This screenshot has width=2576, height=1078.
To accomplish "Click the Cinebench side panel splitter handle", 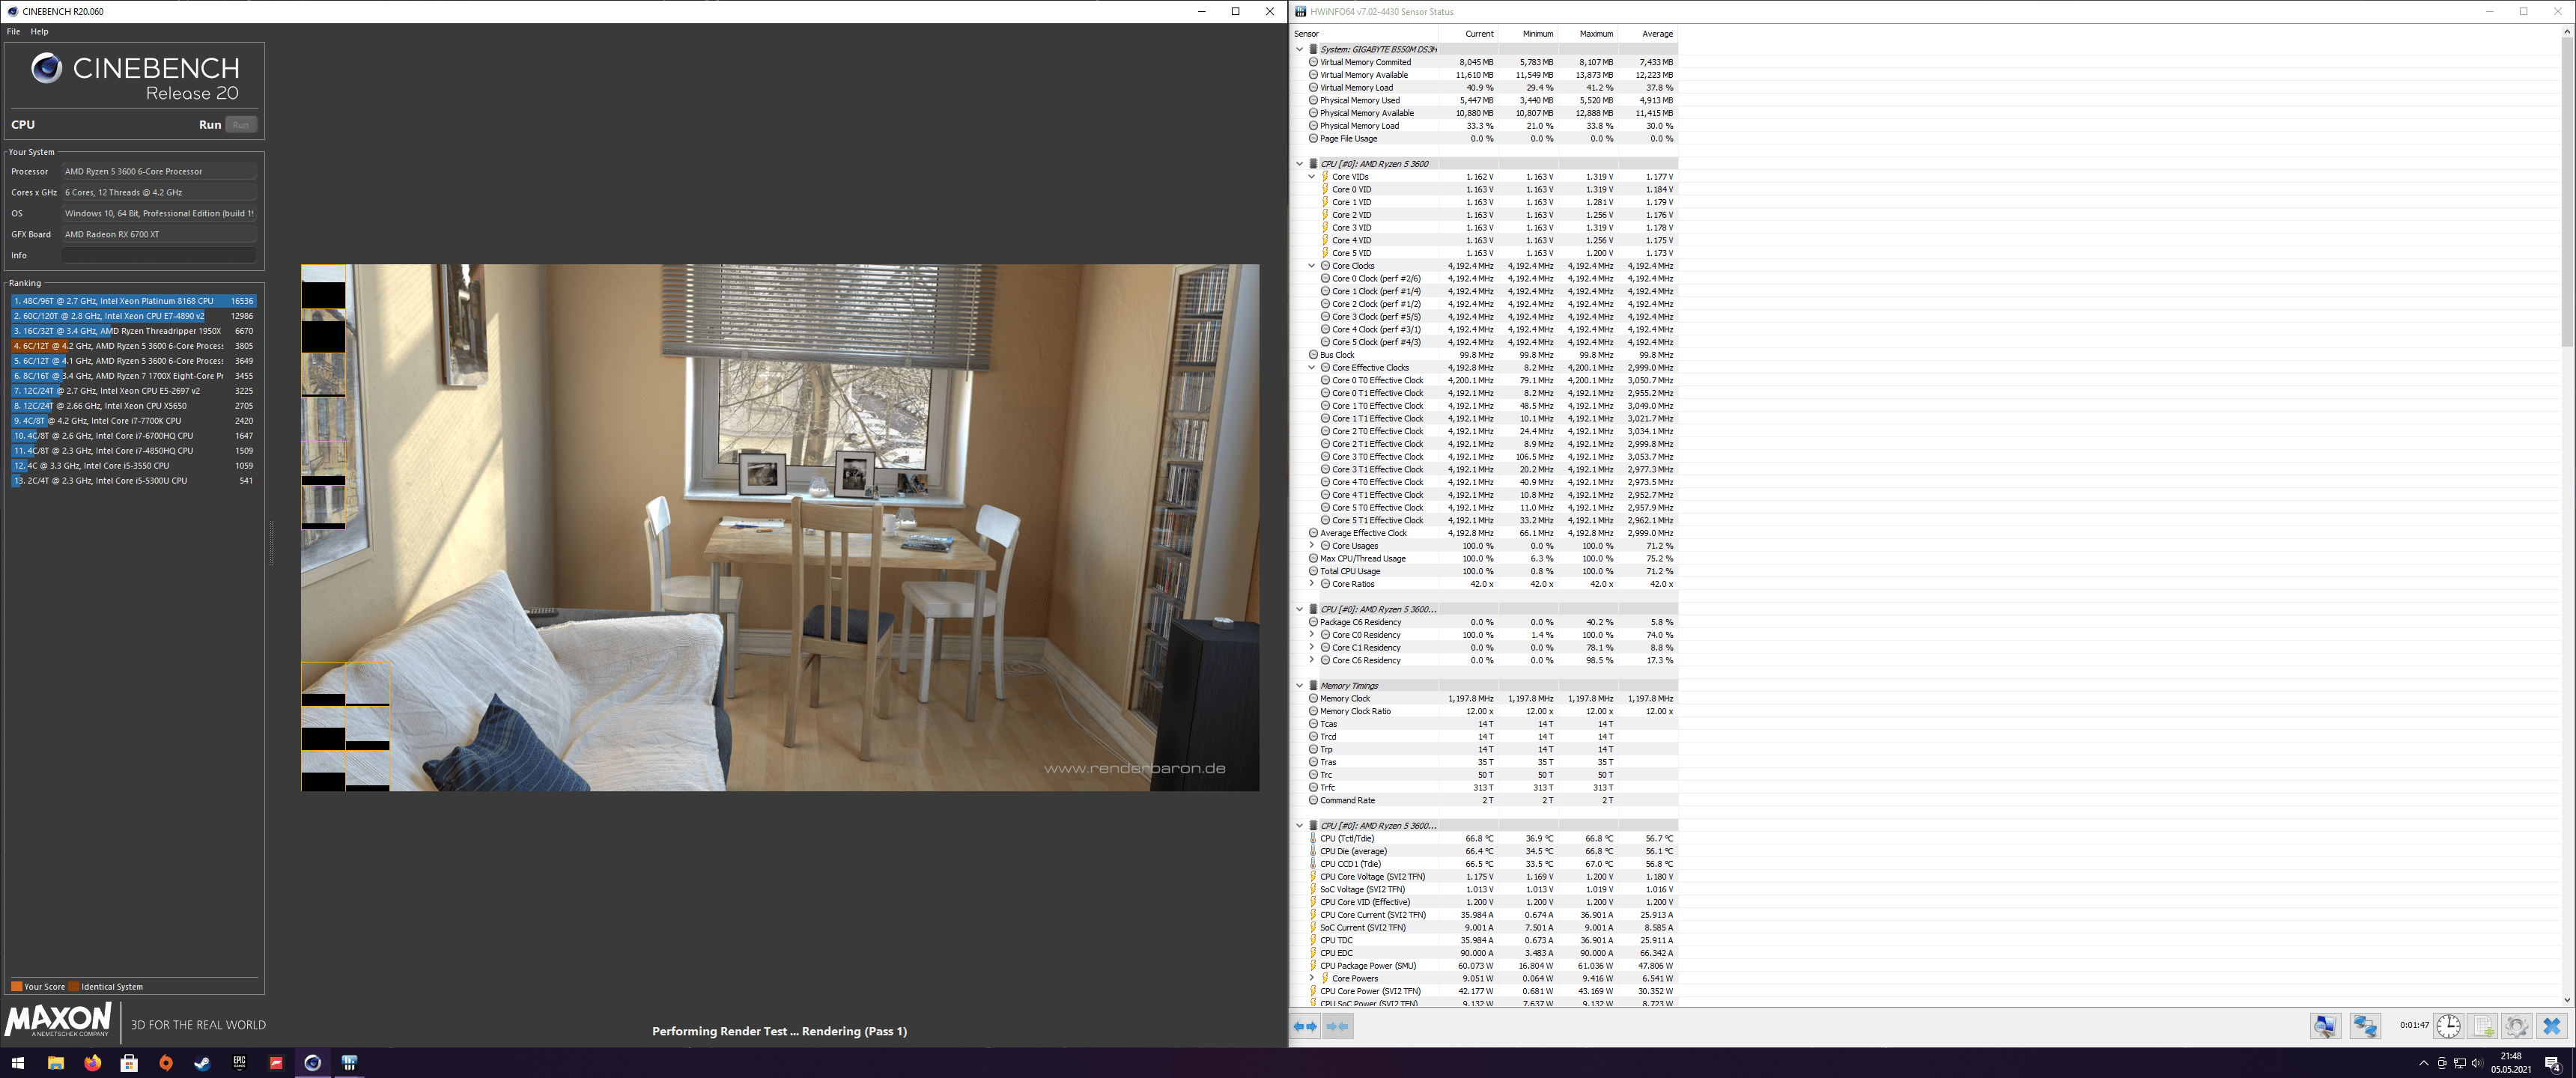I will click(271, 543).
